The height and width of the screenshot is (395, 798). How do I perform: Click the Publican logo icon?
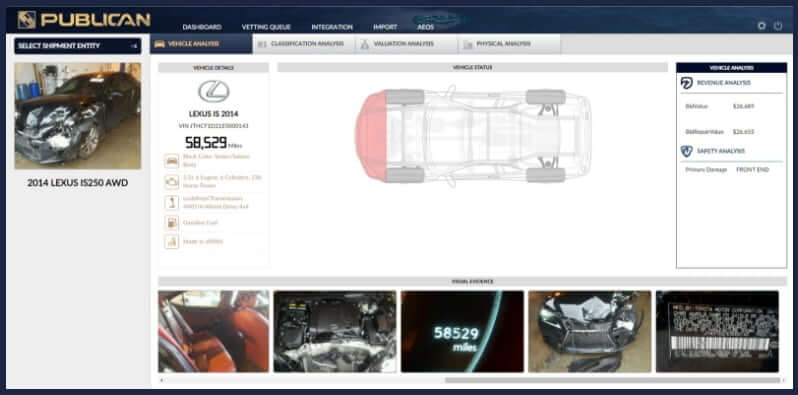pyautogui.click(x=26, y=20)
